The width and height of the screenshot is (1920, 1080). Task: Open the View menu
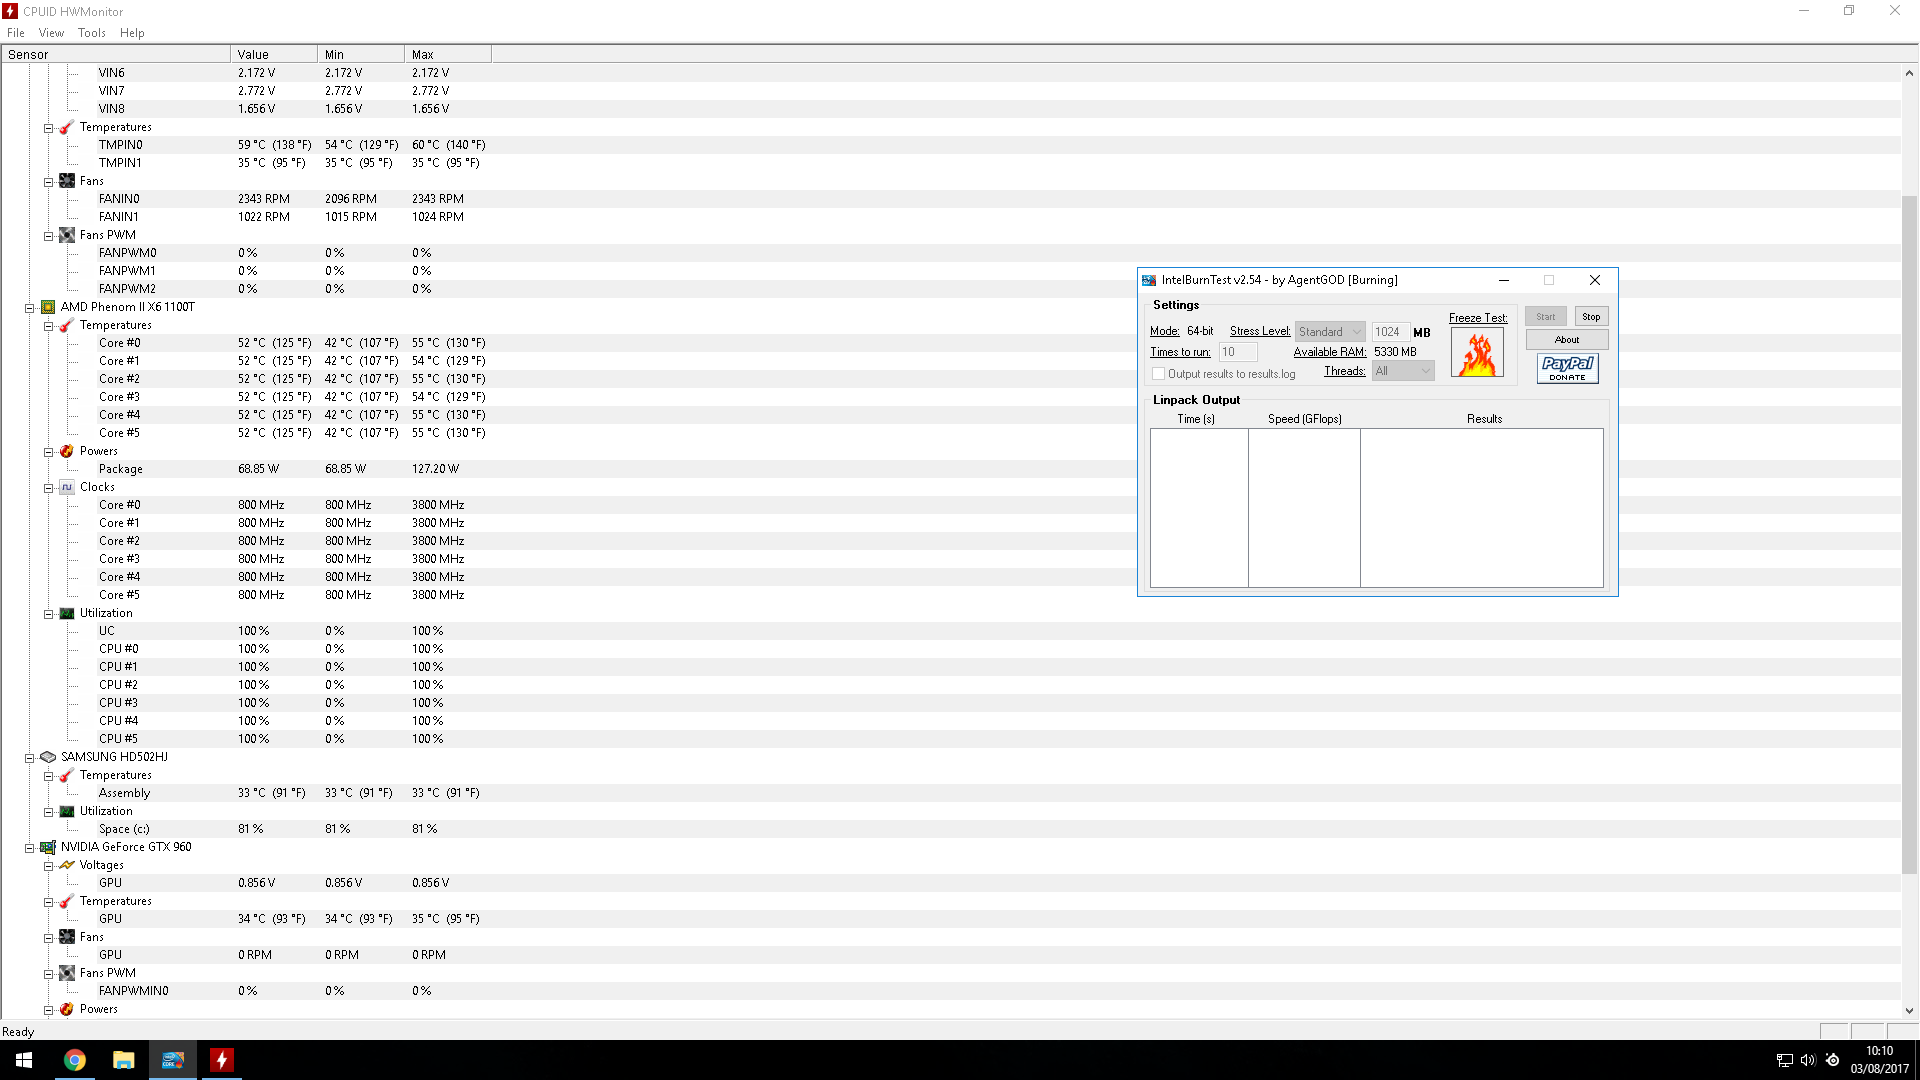[51, 33]
